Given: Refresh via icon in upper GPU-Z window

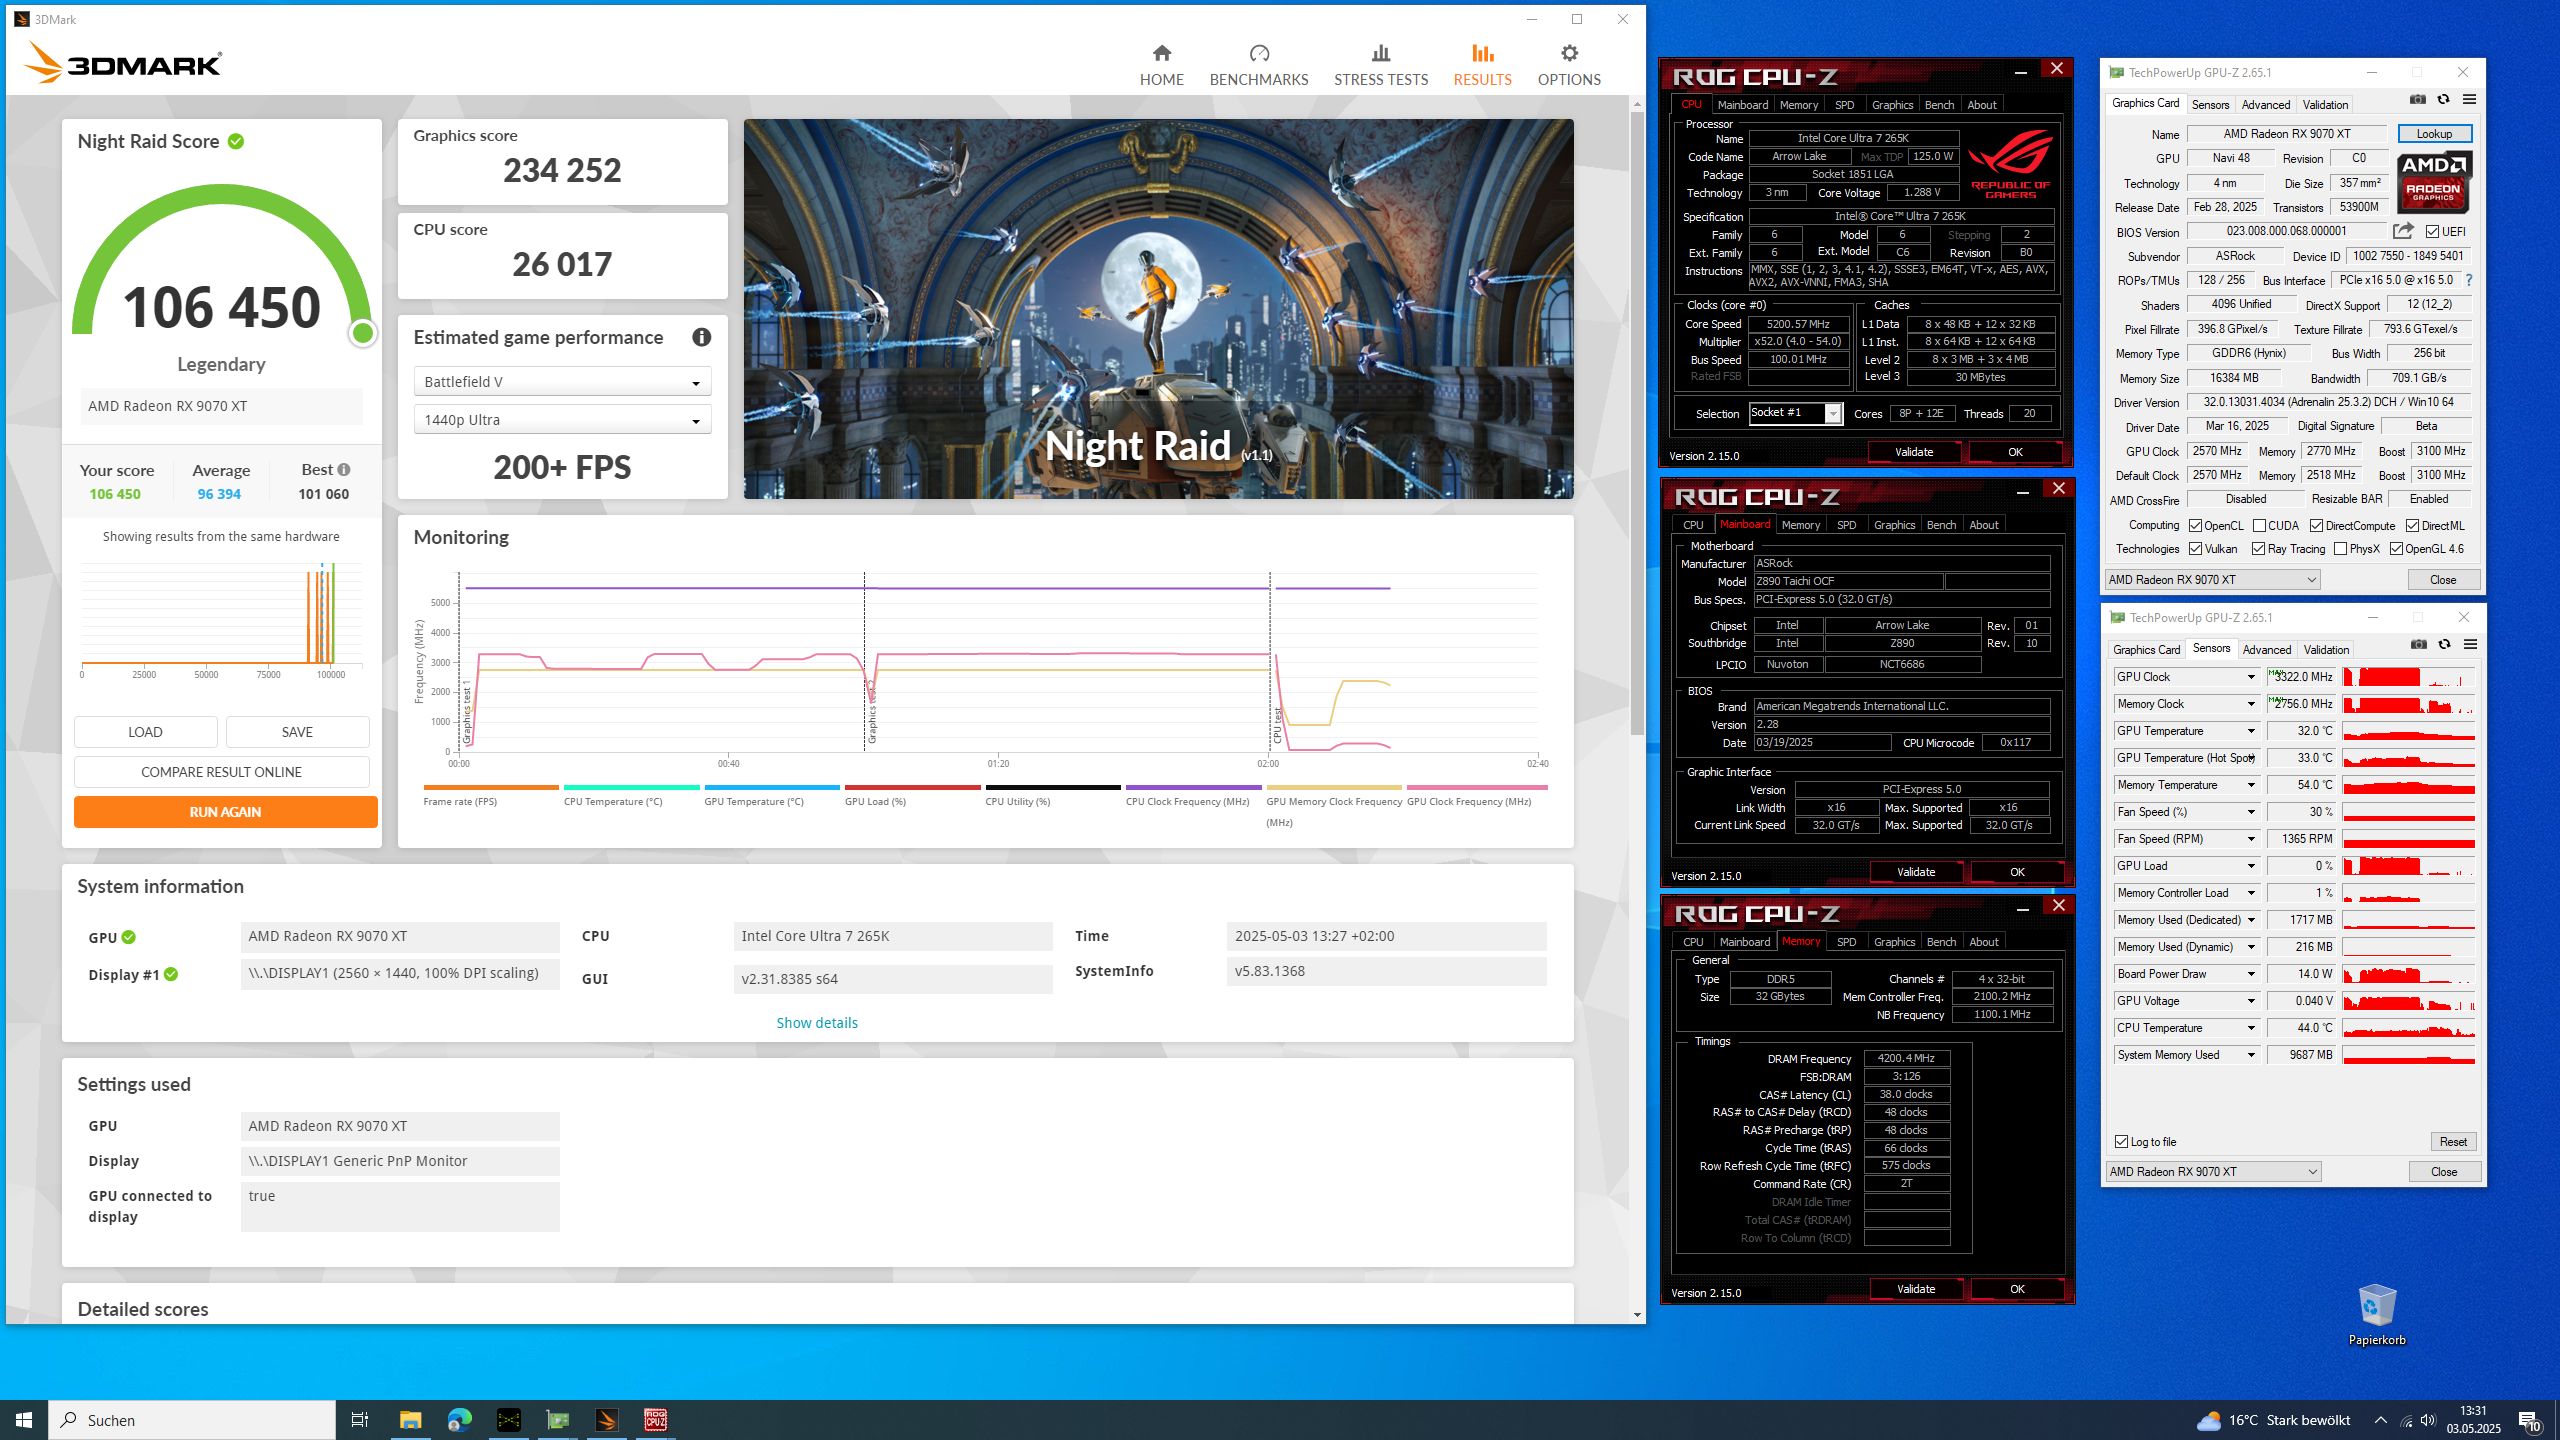Looking at the screenshot, I should pyautogui.click(x=2444, y=99).
